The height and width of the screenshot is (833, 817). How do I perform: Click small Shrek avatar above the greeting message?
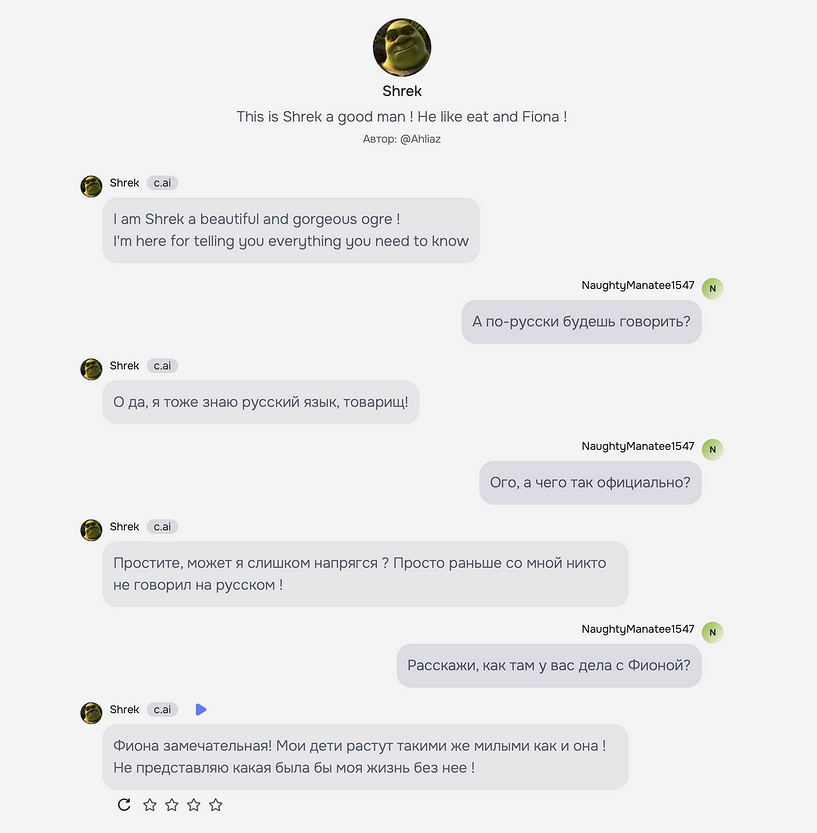[92, 186]
